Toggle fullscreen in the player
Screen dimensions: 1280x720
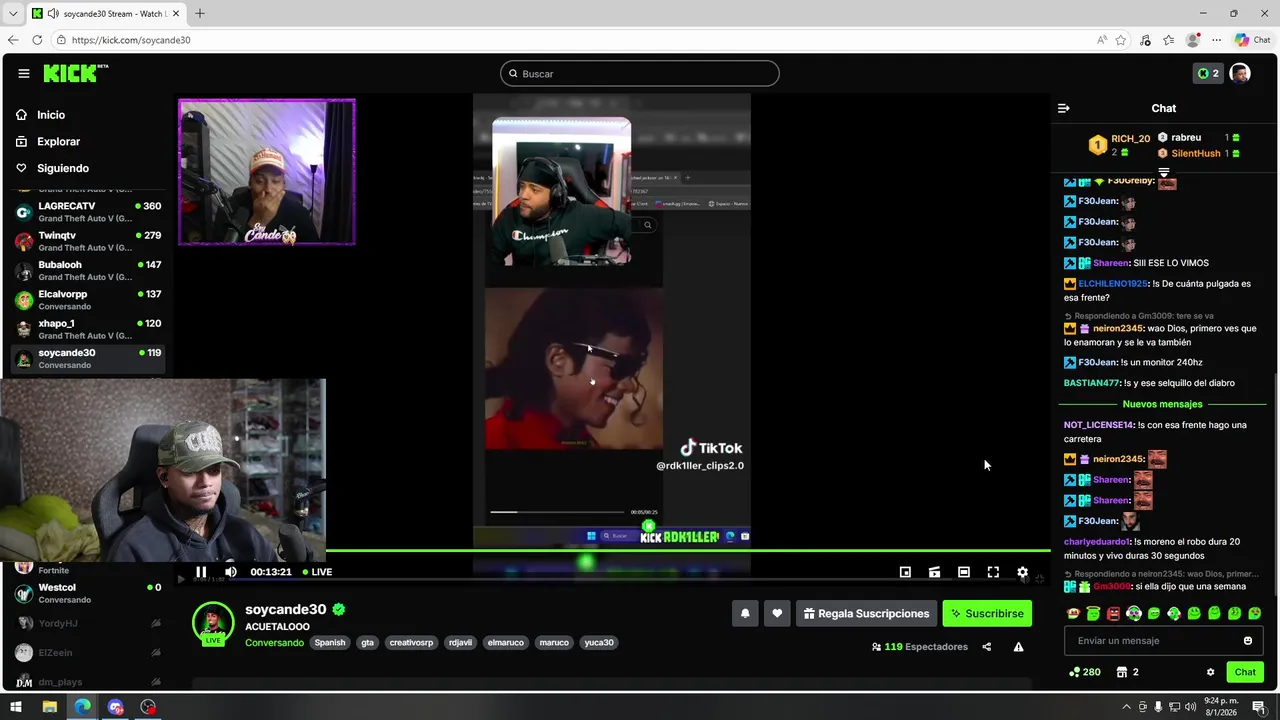click(x=993, y=572)
